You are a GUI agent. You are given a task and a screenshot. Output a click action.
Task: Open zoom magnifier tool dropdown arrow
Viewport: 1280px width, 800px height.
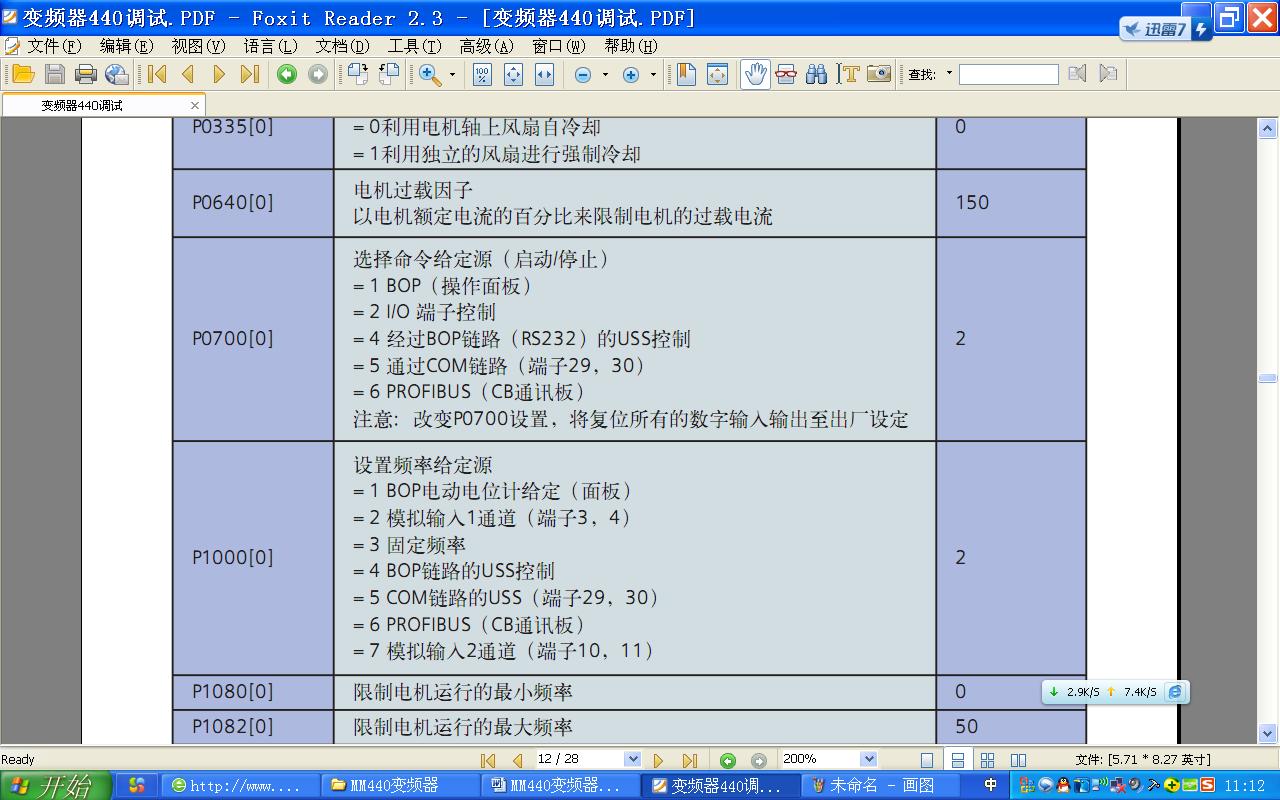pos(452,75)
